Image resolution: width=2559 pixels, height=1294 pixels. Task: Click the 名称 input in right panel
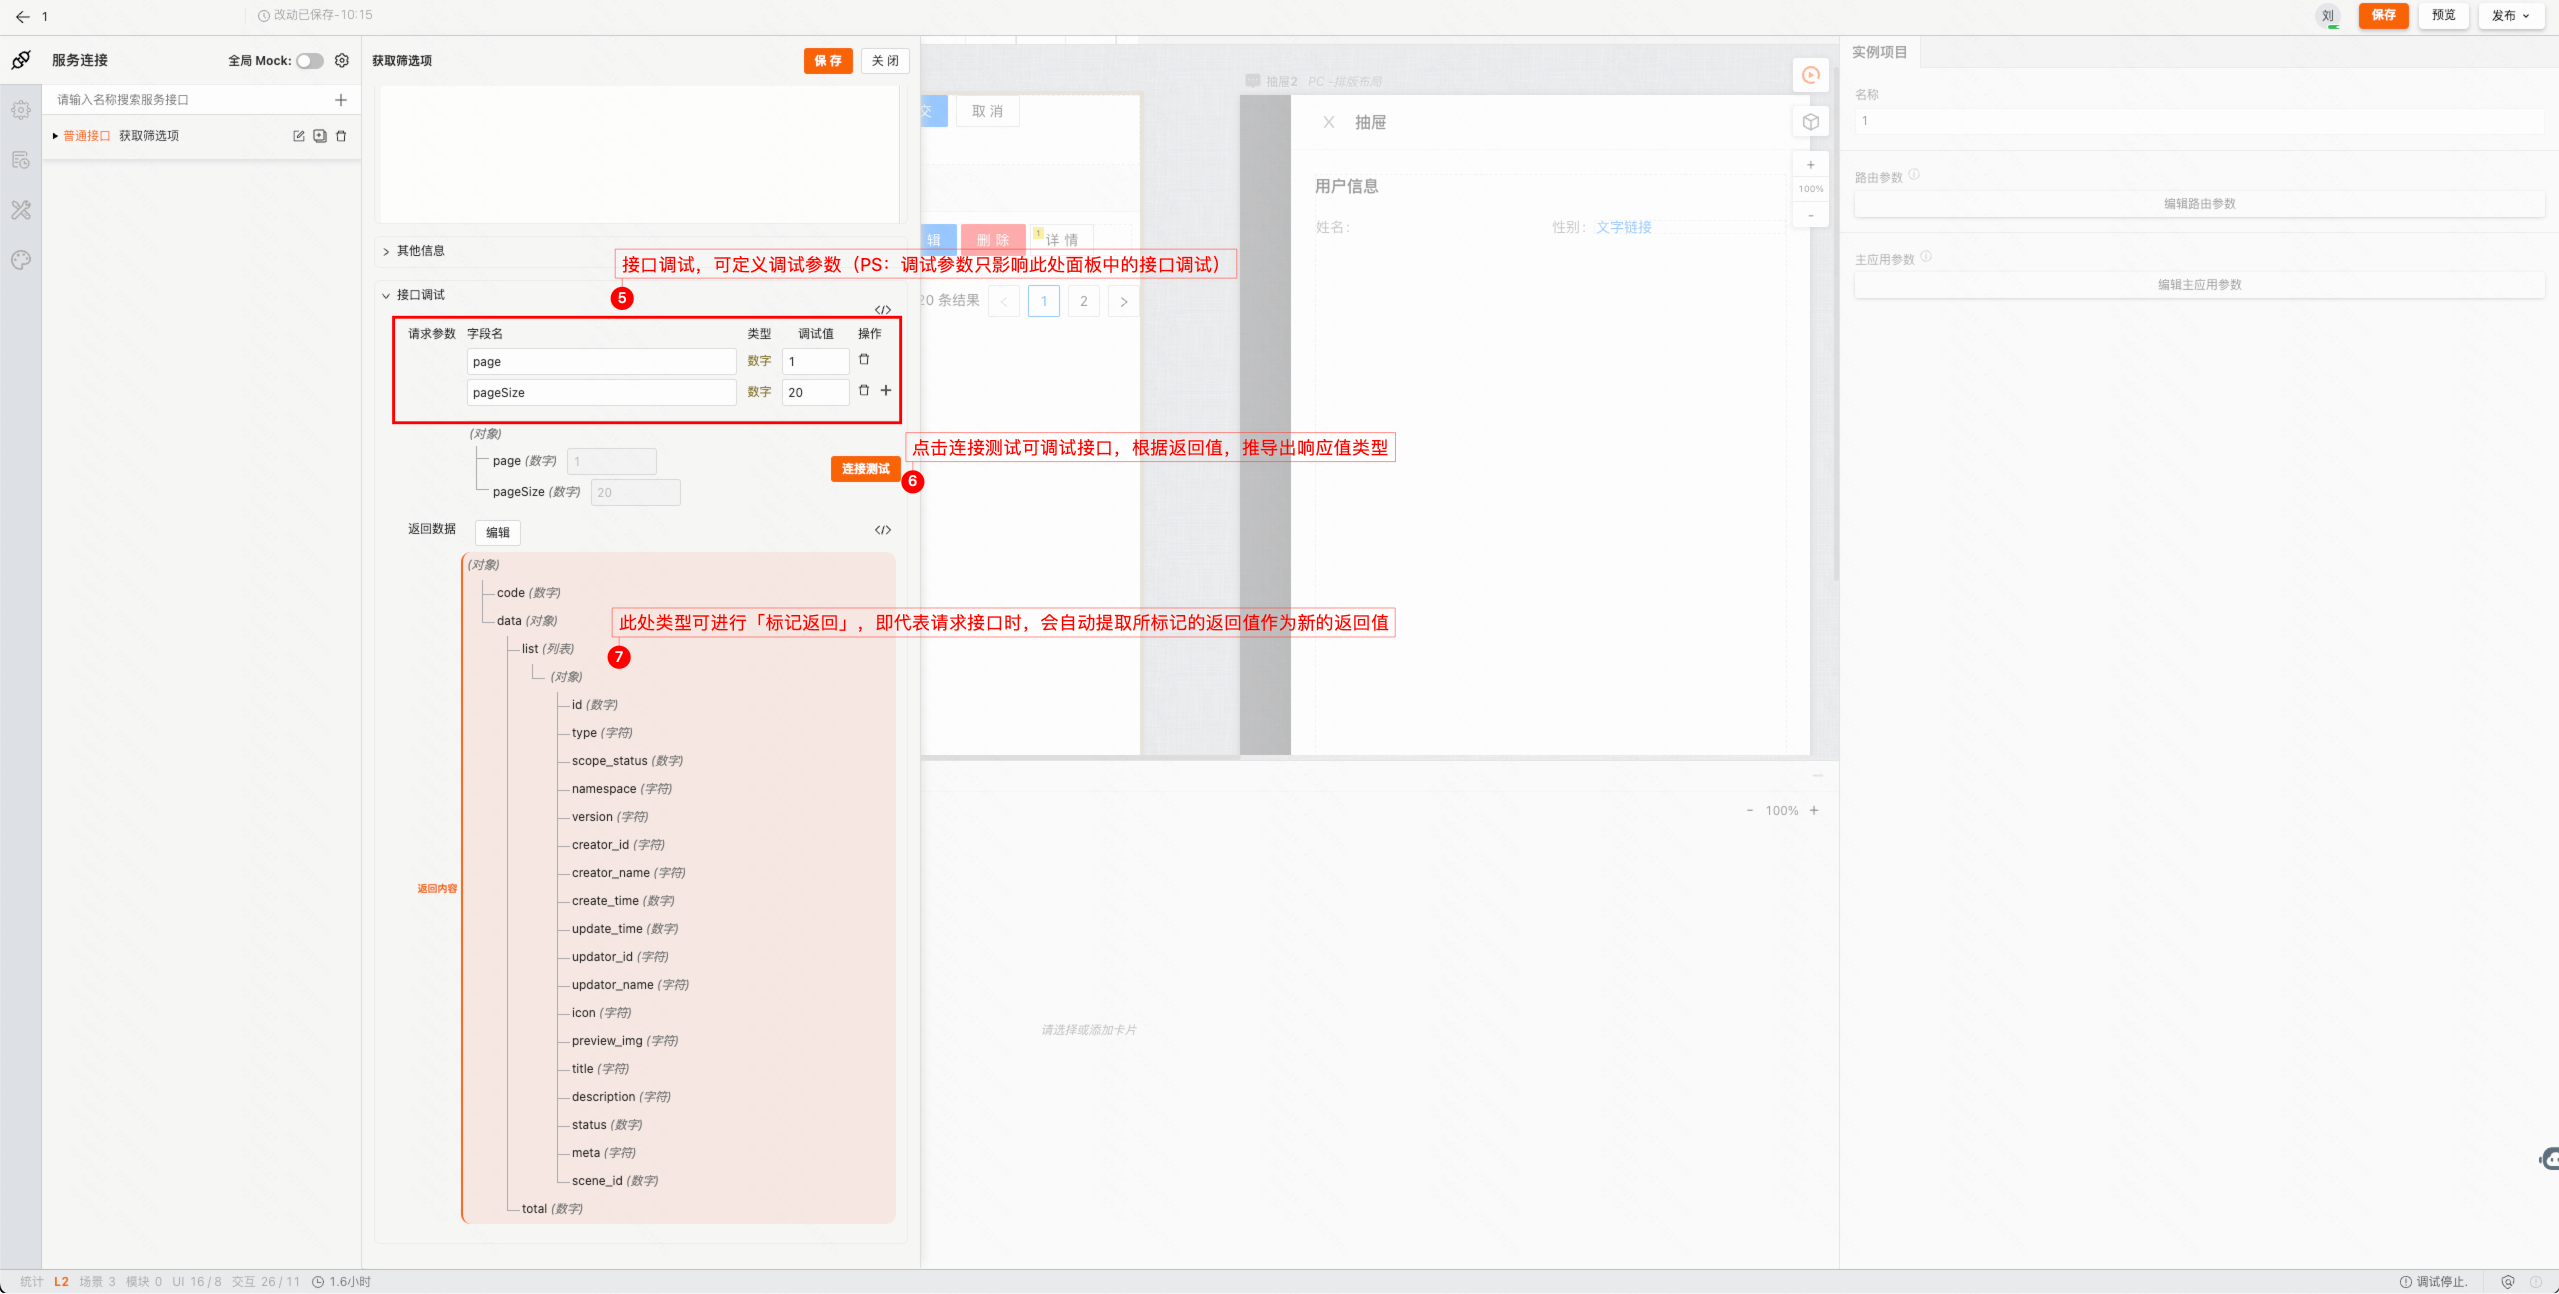(x=2199, y=121)
